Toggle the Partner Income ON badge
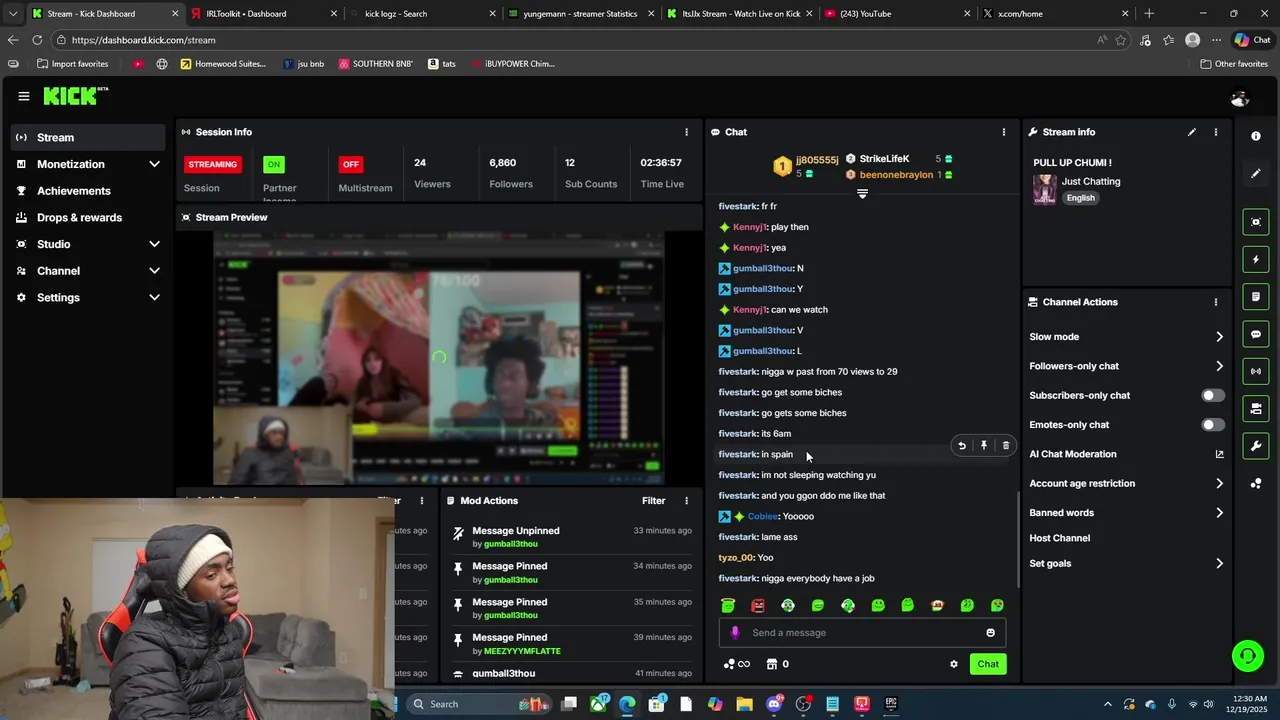This screenshot has width=1280, height=720. pyautogui.click(x=273, y=164)
